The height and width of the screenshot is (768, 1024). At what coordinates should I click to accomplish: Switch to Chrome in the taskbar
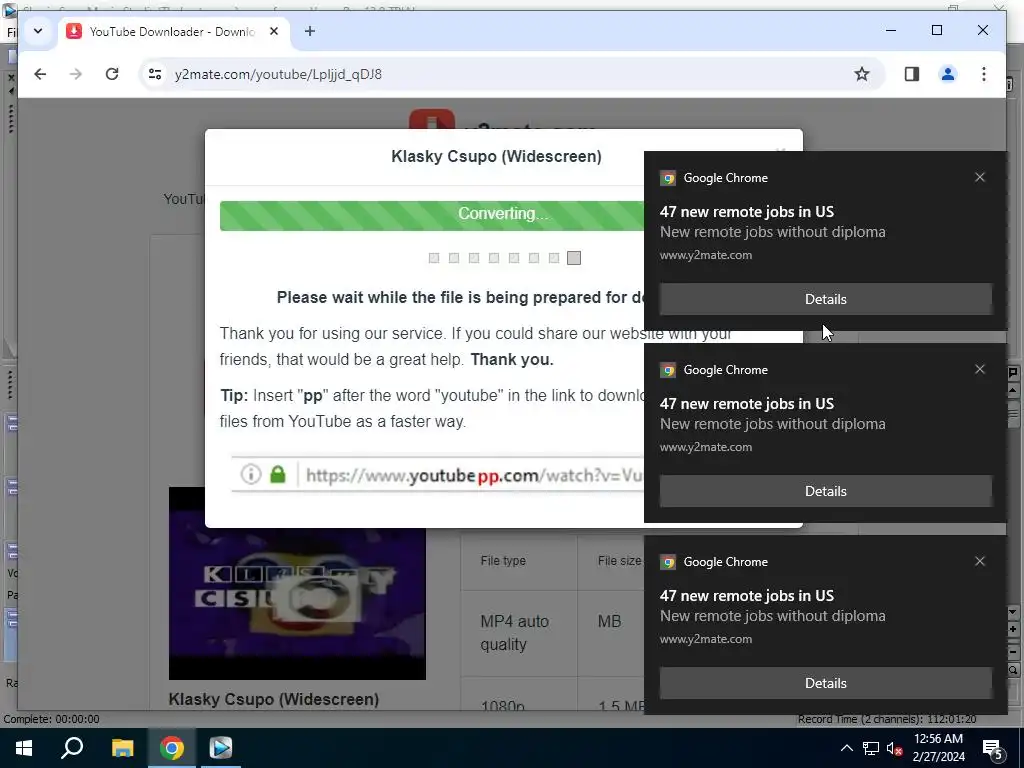pyautogui.click(x=172, y=748)
